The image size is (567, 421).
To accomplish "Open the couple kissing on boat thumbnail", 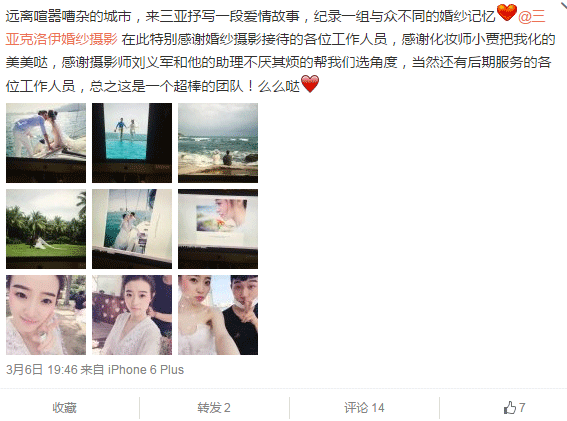I will click(x=46, y=143).
